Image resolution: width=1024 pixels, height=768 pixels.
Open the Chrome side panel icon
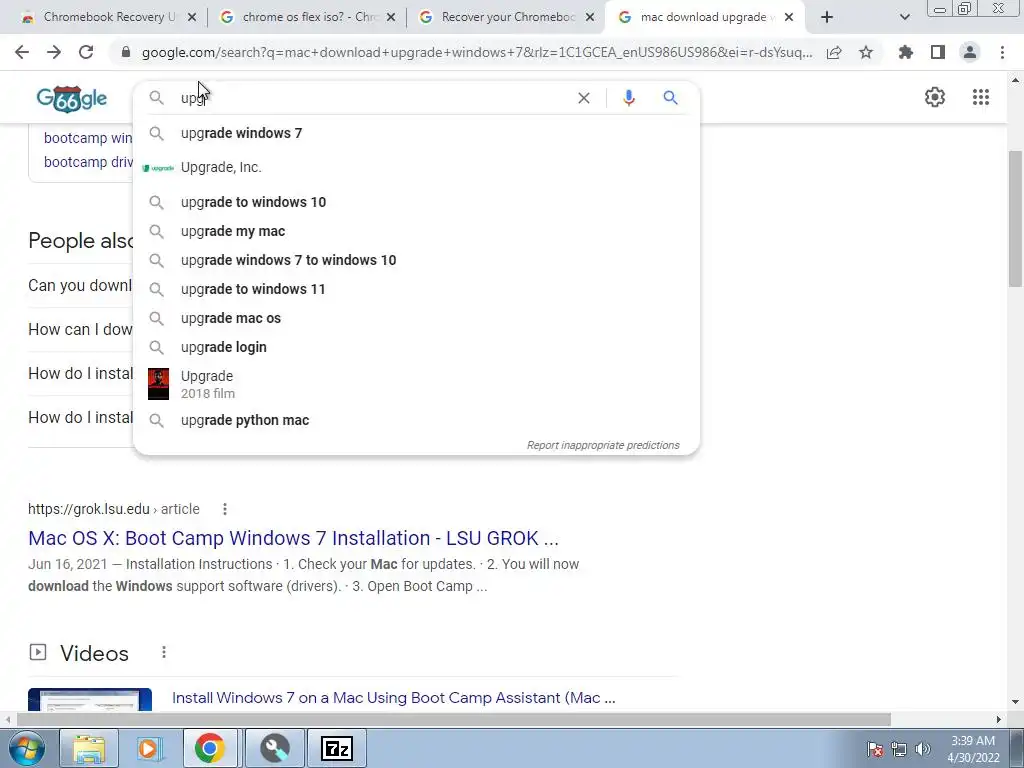[938, 52]
